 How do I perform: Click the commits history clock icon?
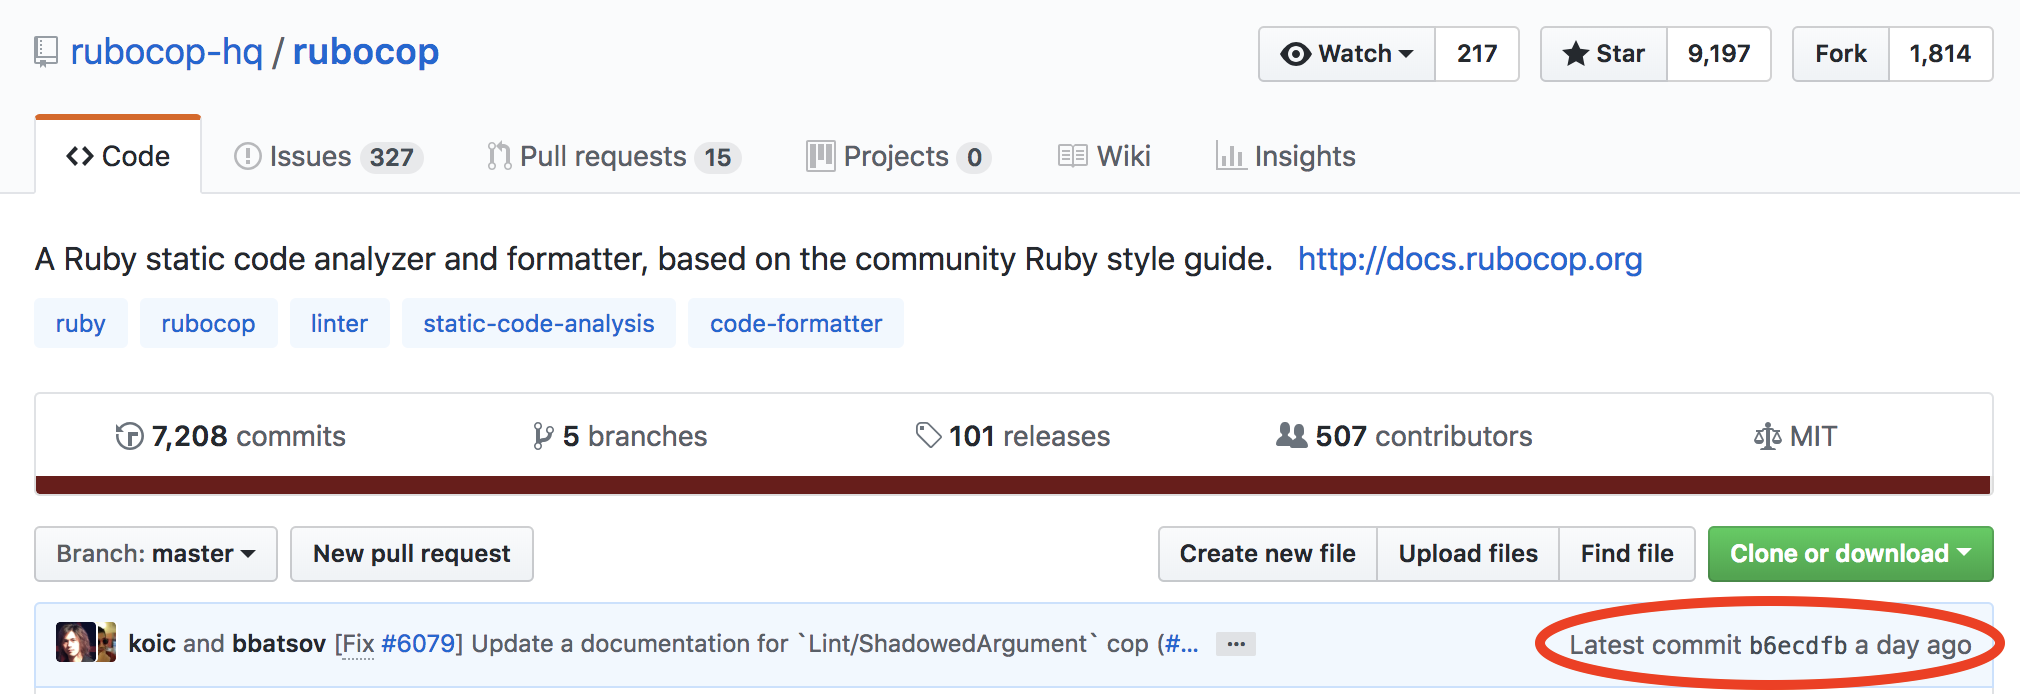point(129,437)
